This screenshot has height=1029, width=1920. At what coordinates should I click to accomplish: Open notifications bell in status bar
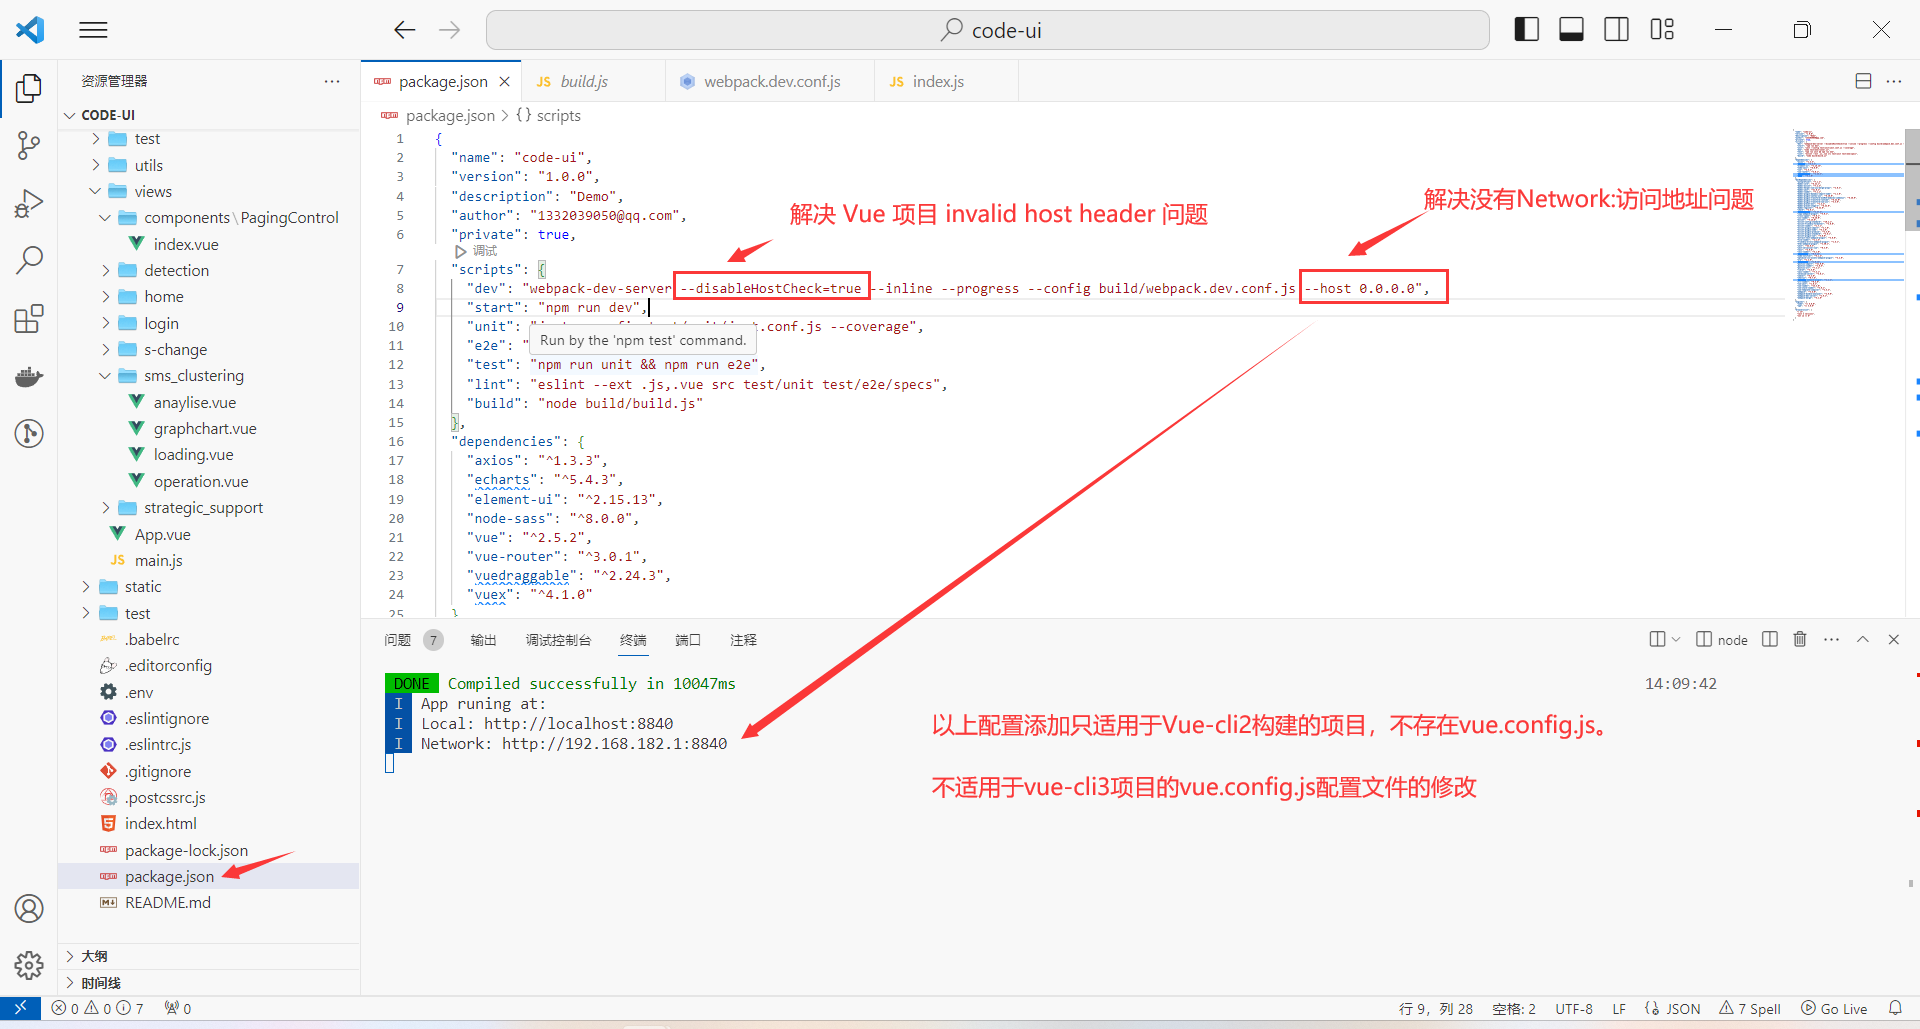[1895, 1008]
